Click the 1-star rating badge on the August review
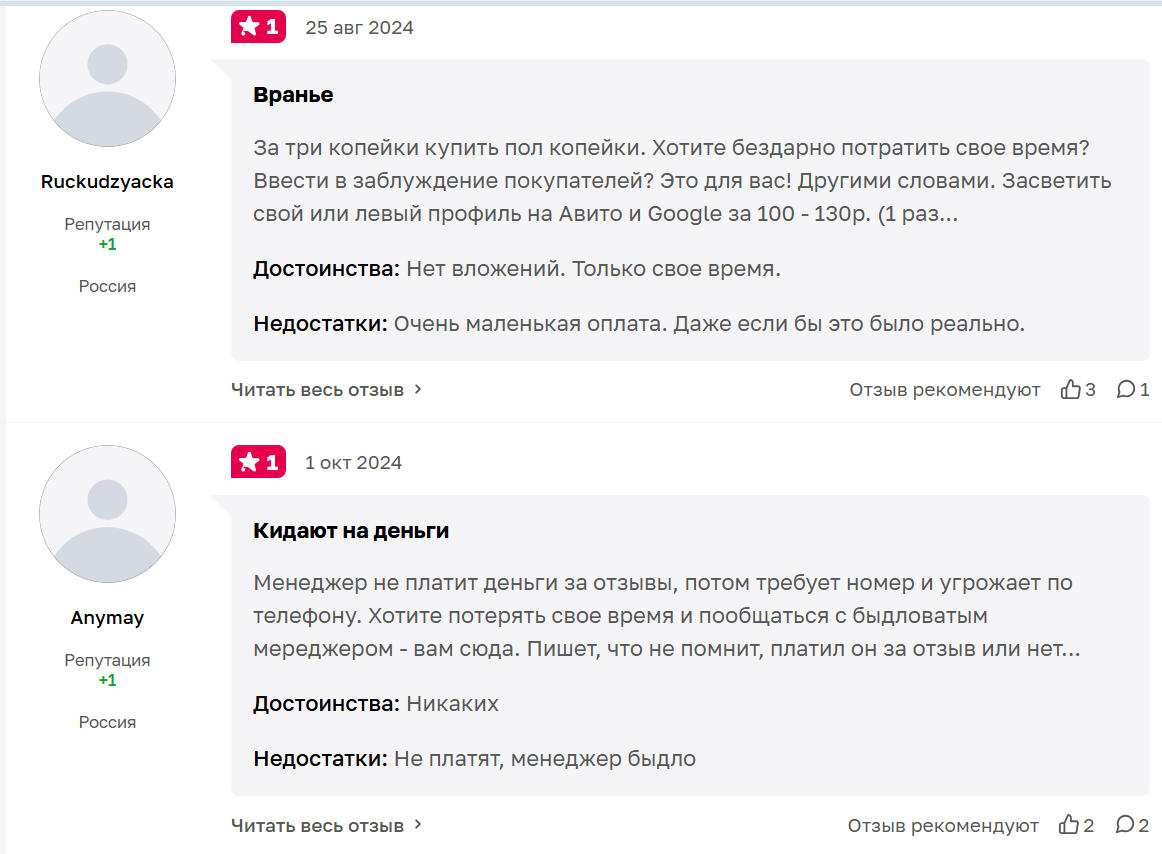 click(258, 27)
